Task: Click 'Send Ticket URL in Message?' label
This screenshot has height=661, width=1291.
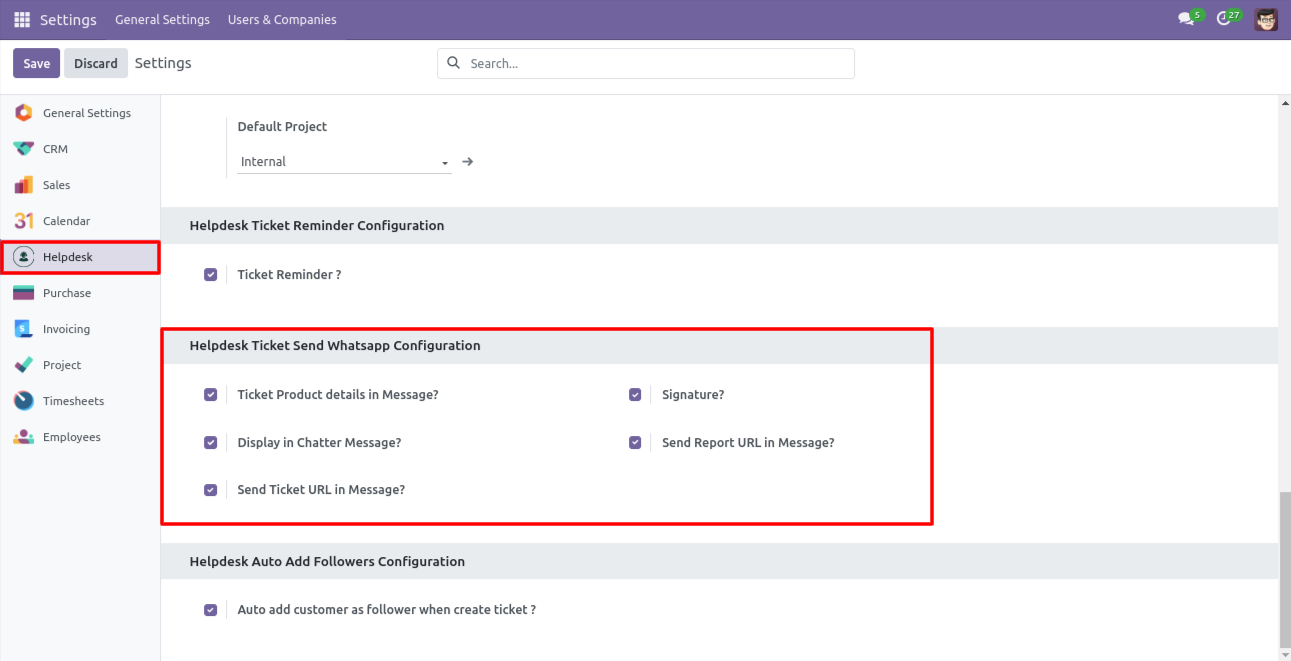Action: click(321, 490)
